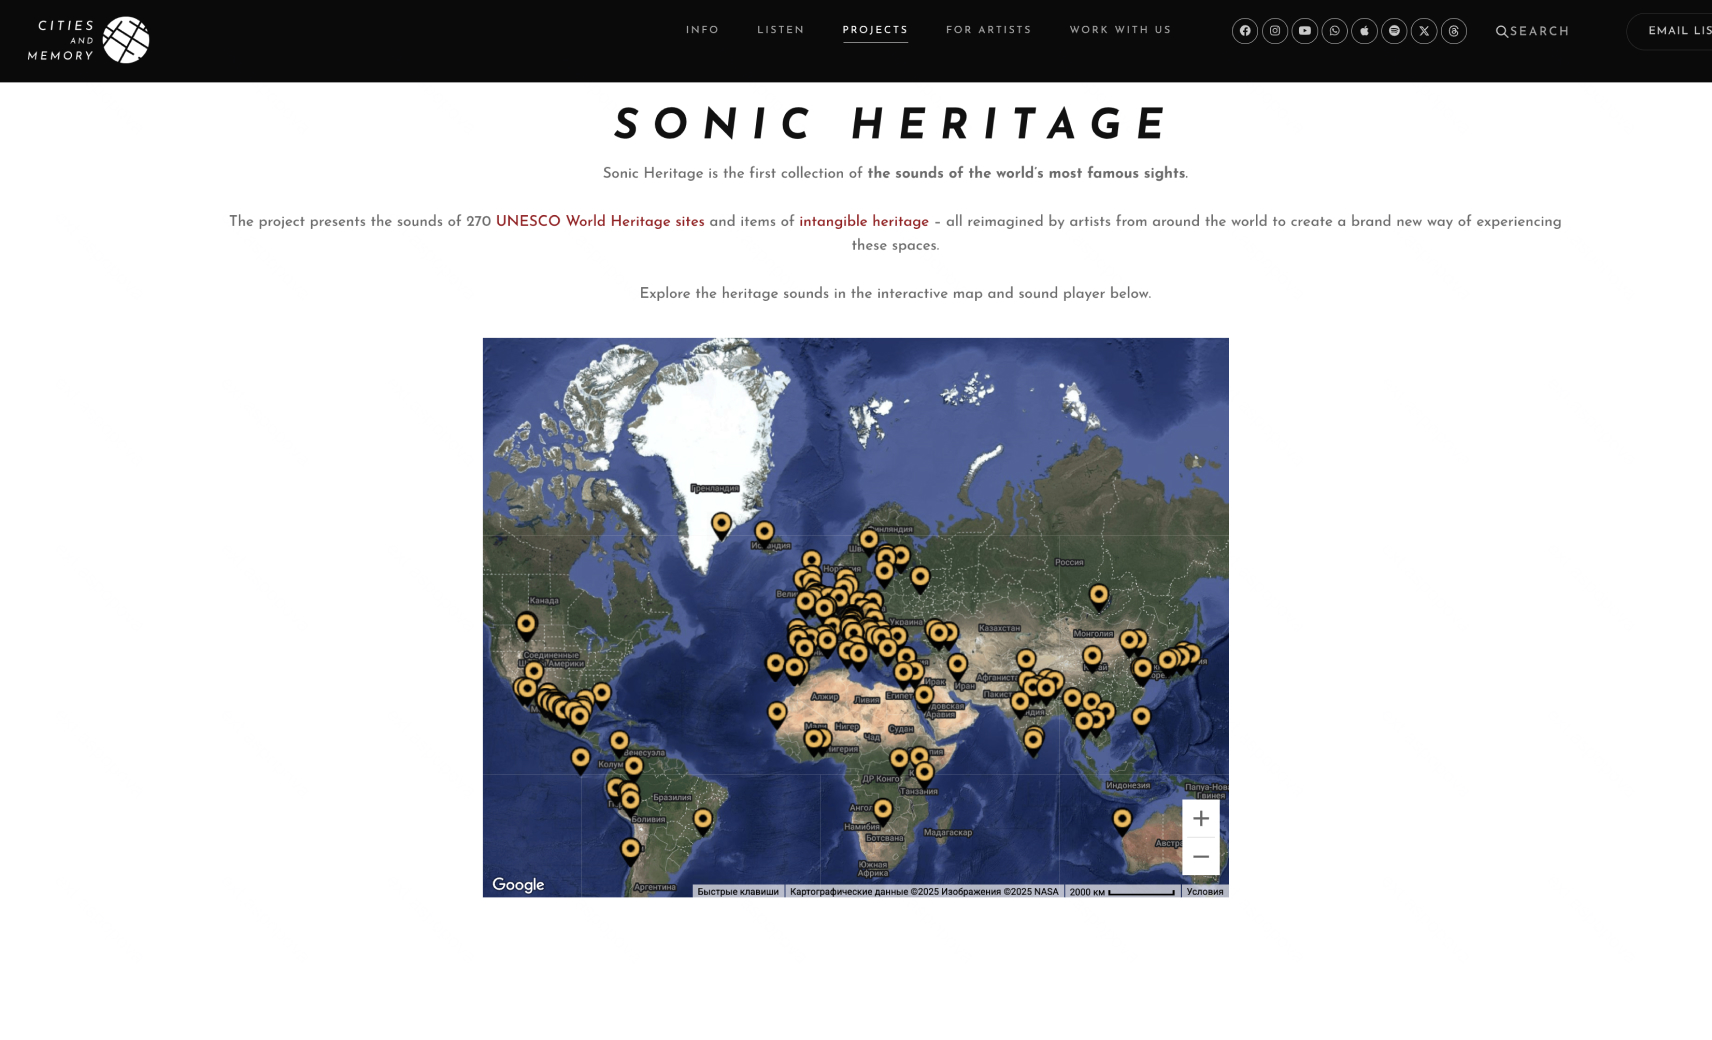Zoom out on the map
1712x1040 pixels.
1201,856
